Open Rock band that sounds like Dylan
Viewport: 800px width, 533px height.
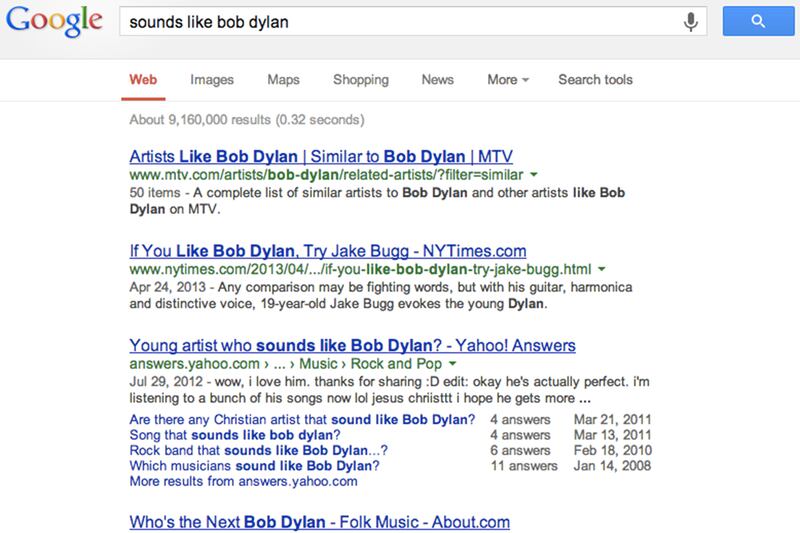pos(254,450)
